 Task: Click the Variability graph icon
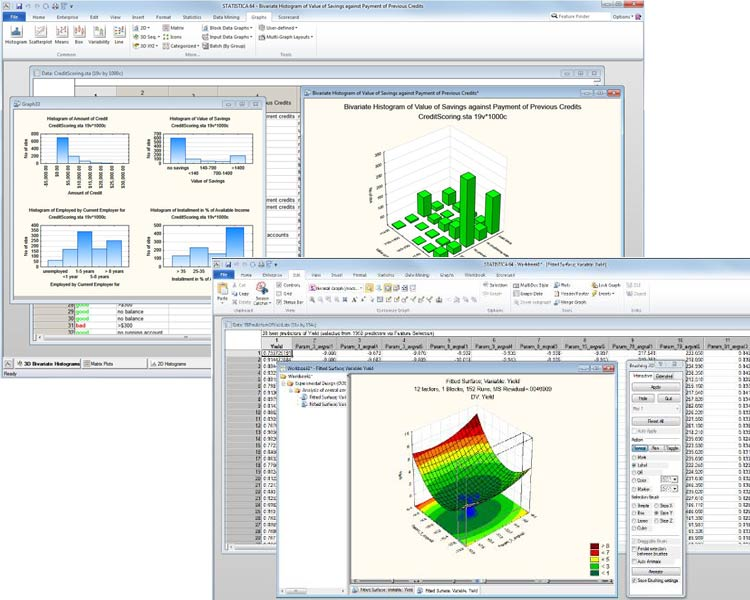(x=99, y=32)
